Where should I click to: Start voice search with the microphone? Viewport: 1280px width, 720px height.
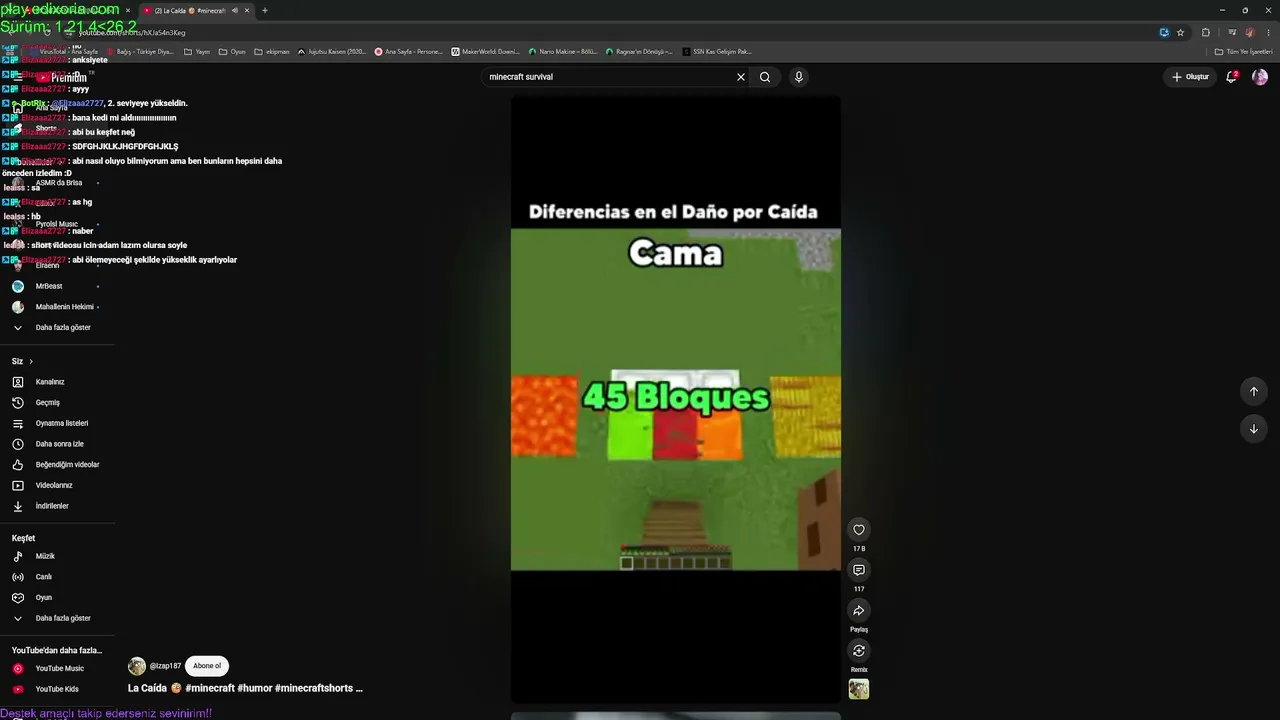coord(798,77)
